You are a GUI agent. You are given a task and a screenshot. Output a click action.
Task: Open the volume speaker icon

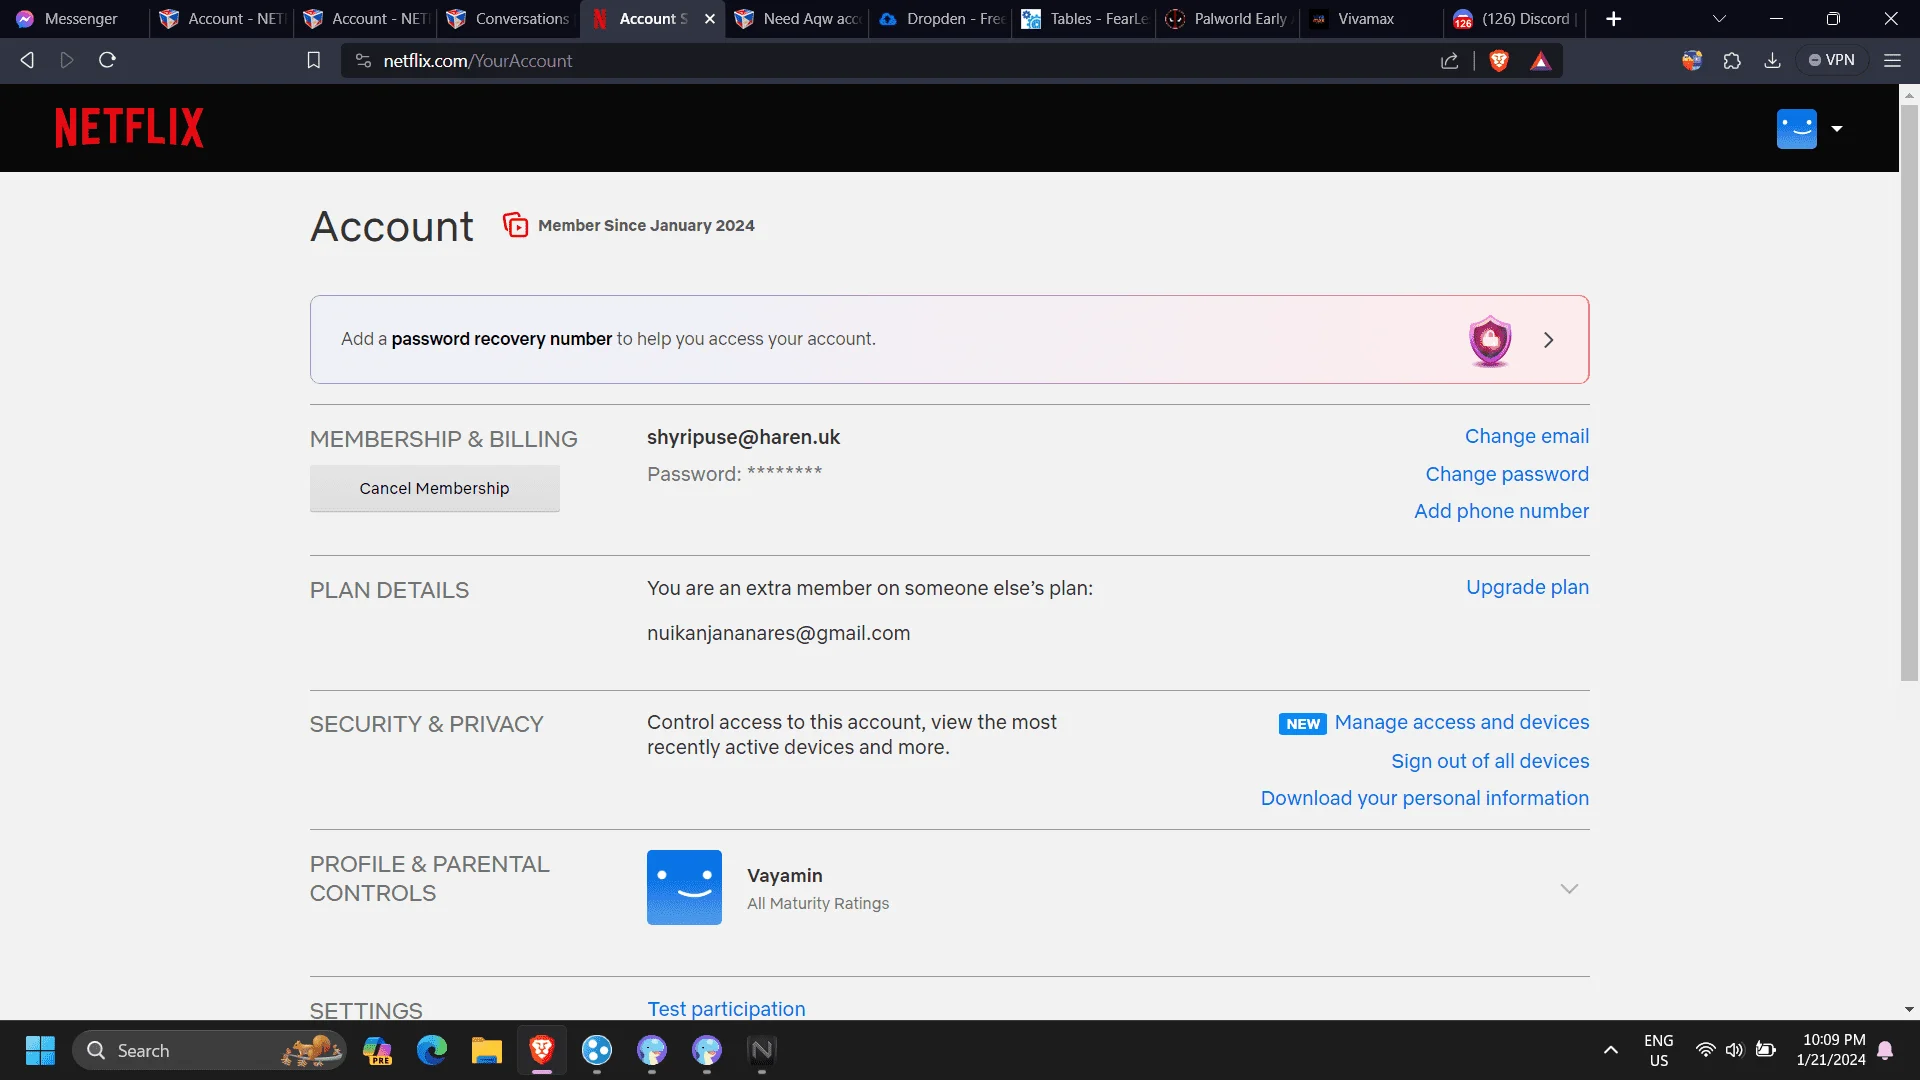tap(1734, 1050)
